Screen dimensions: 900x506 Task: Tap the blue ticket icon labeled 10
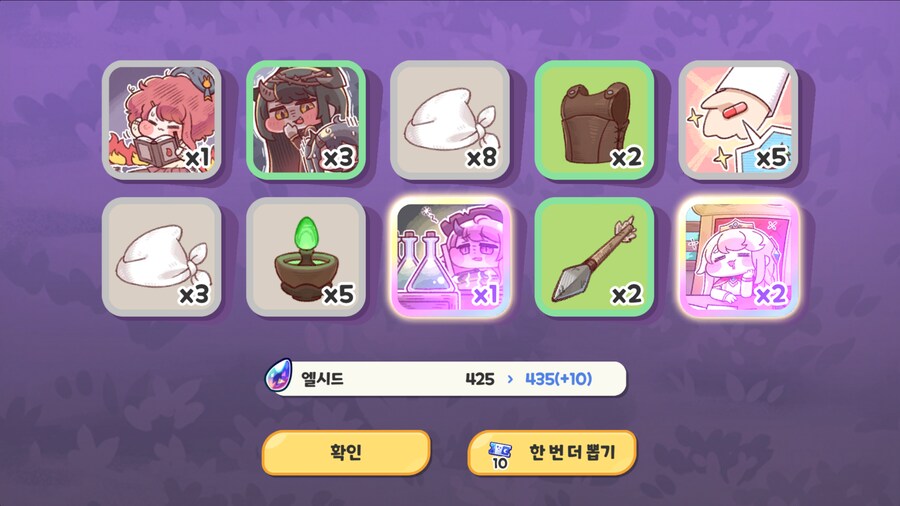[x=500, y=455]
